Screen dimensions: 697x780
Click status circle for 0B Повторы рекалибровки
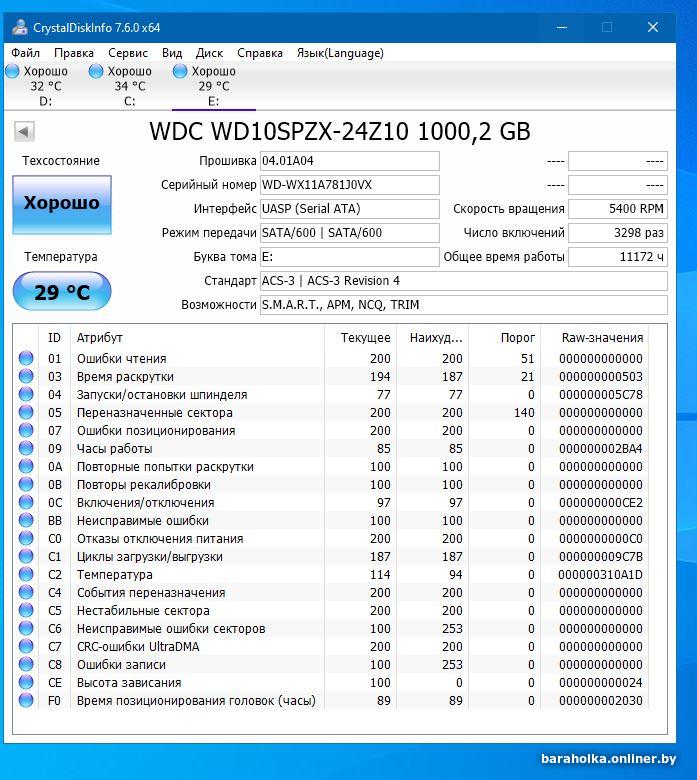tap(26, 484)
